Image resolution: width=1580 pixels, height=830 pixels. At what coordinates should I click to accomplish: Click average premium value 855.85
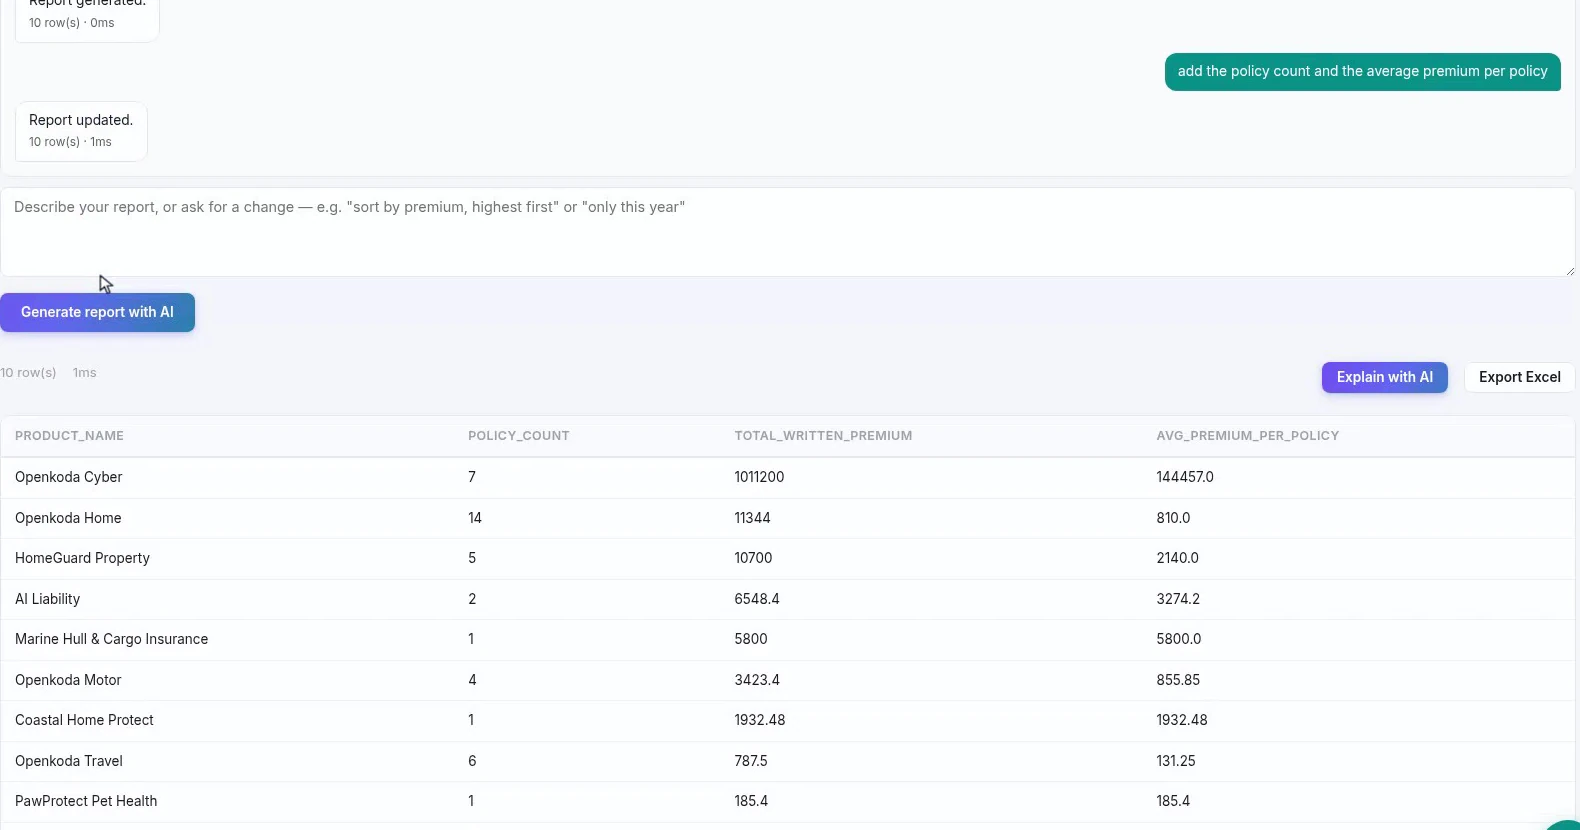coord(1178,680)
